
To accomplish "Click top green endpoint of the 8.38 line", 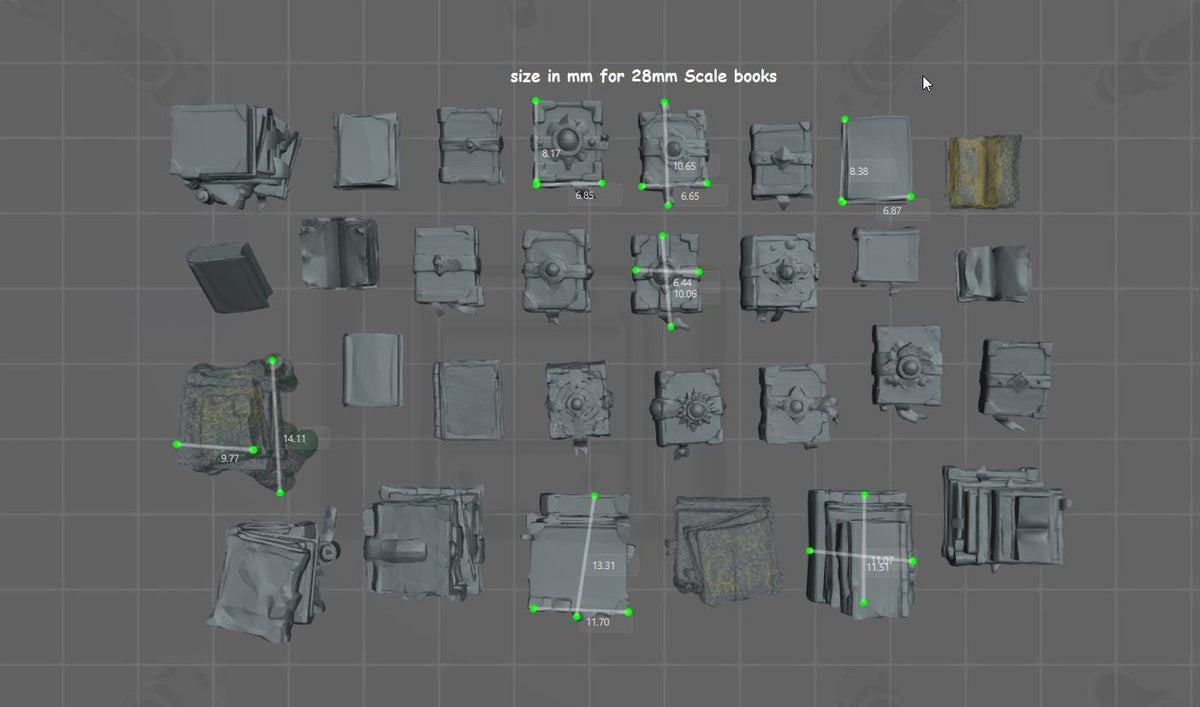I will pos(845,119).
